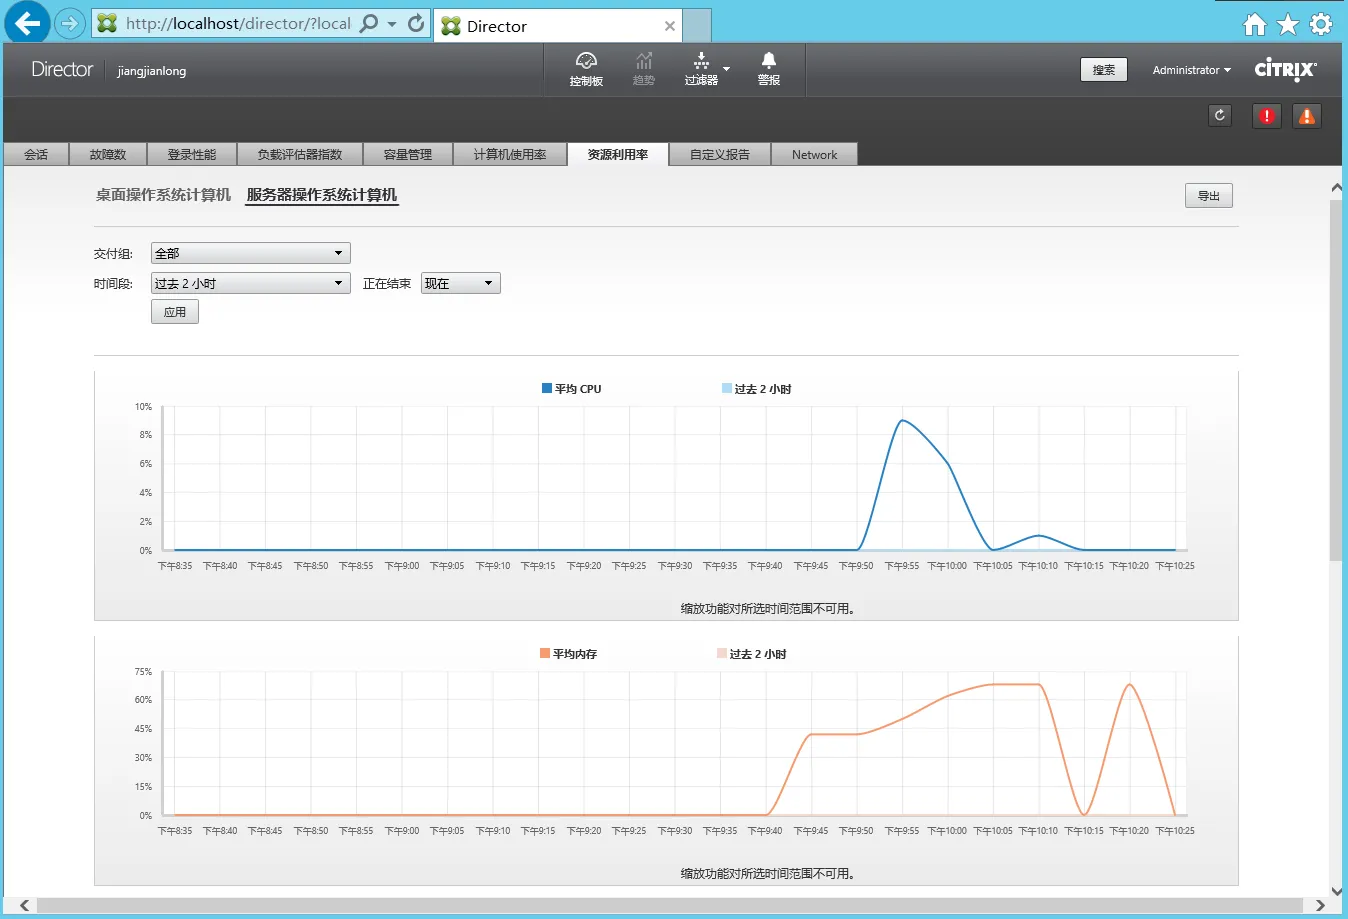
Task: Switch to the 计算机使用率 tab
Action: pos(510,154)
